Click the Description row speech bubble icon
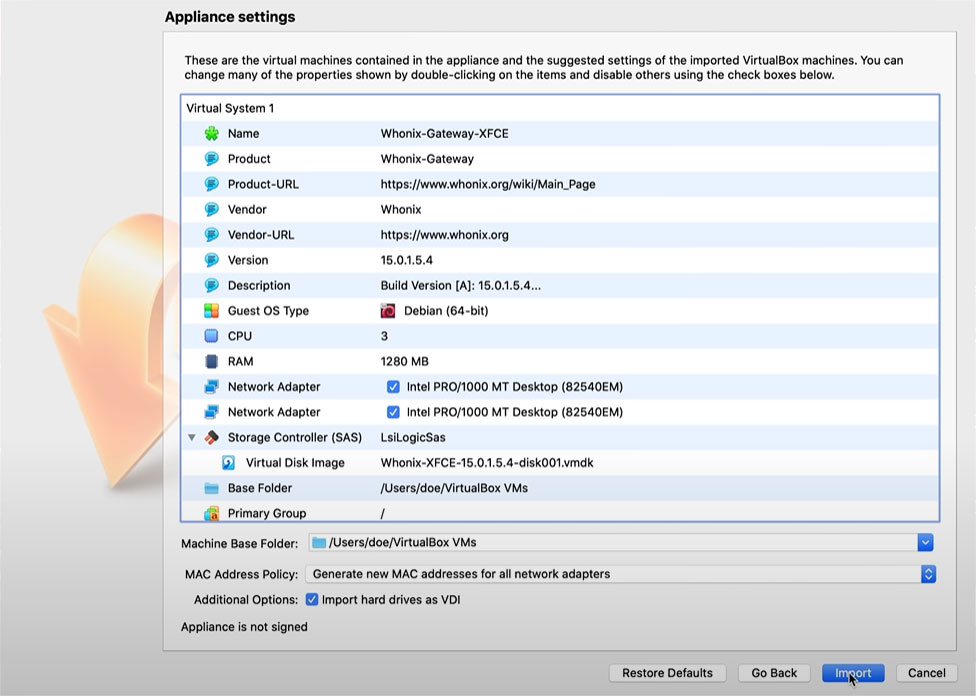Screen dimensions: 976x696 point(212,285)
